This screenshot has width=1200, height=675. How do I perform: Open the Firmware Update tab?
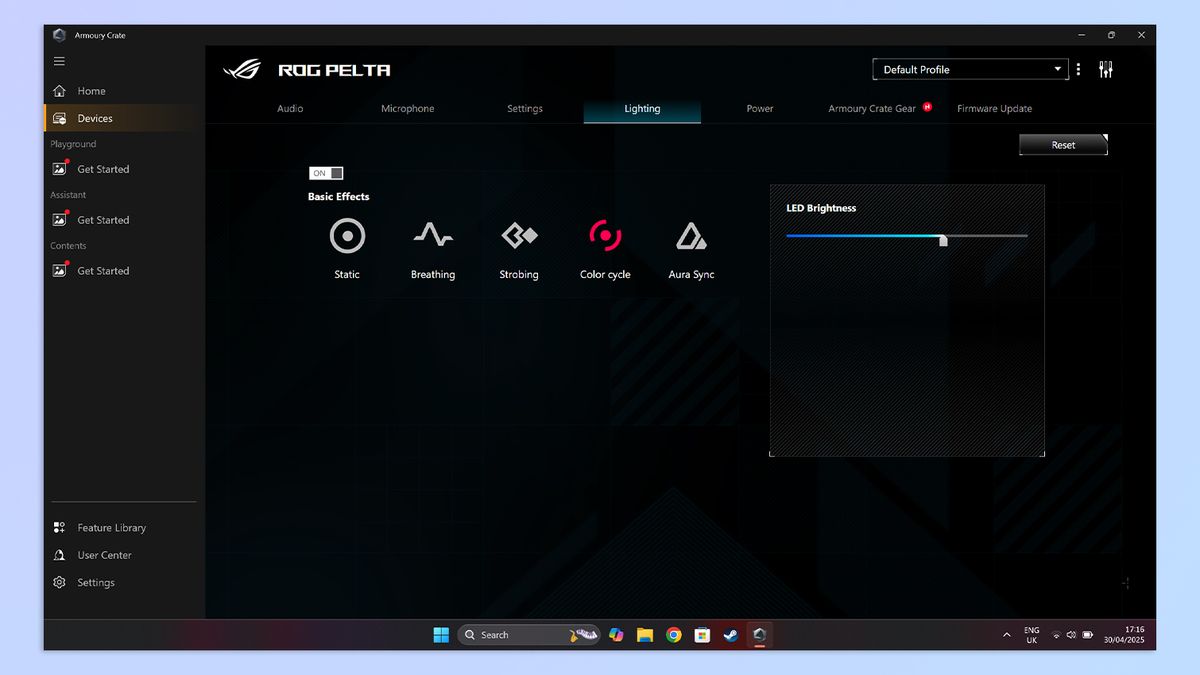pos(994,109)
